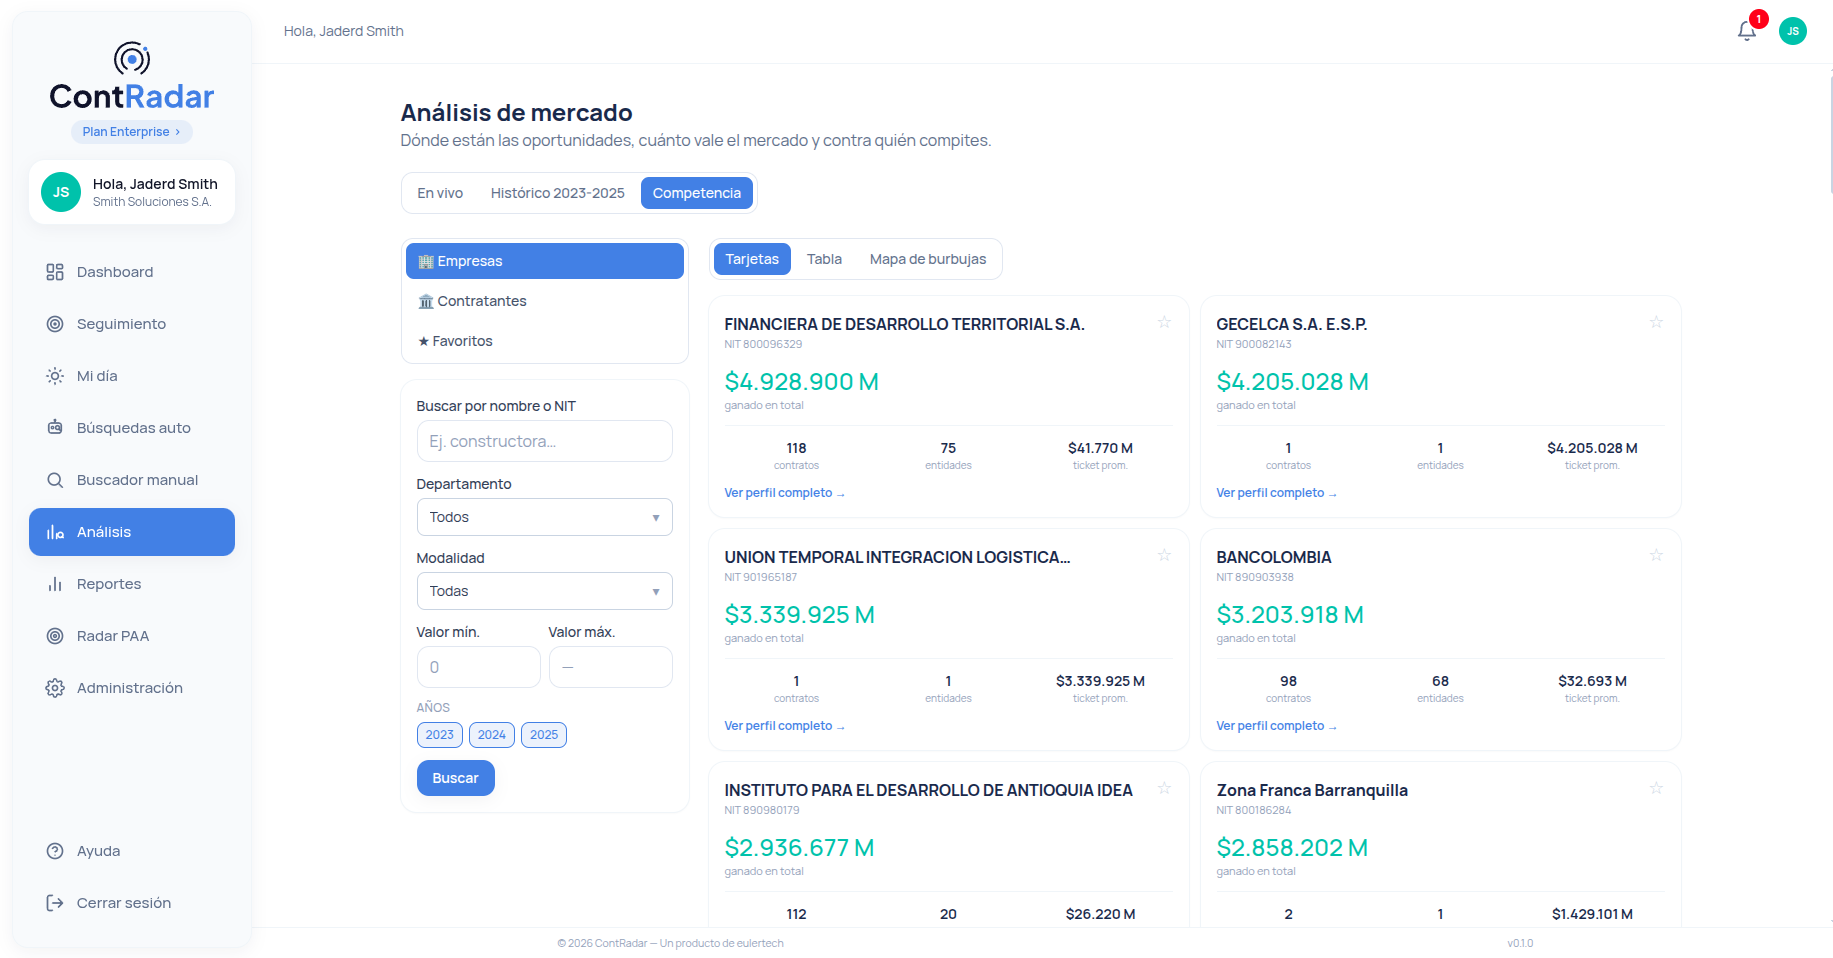Open the Reportes sidebar page
The height and width of the screenshot is (958, 1833).
click(132, 584)
